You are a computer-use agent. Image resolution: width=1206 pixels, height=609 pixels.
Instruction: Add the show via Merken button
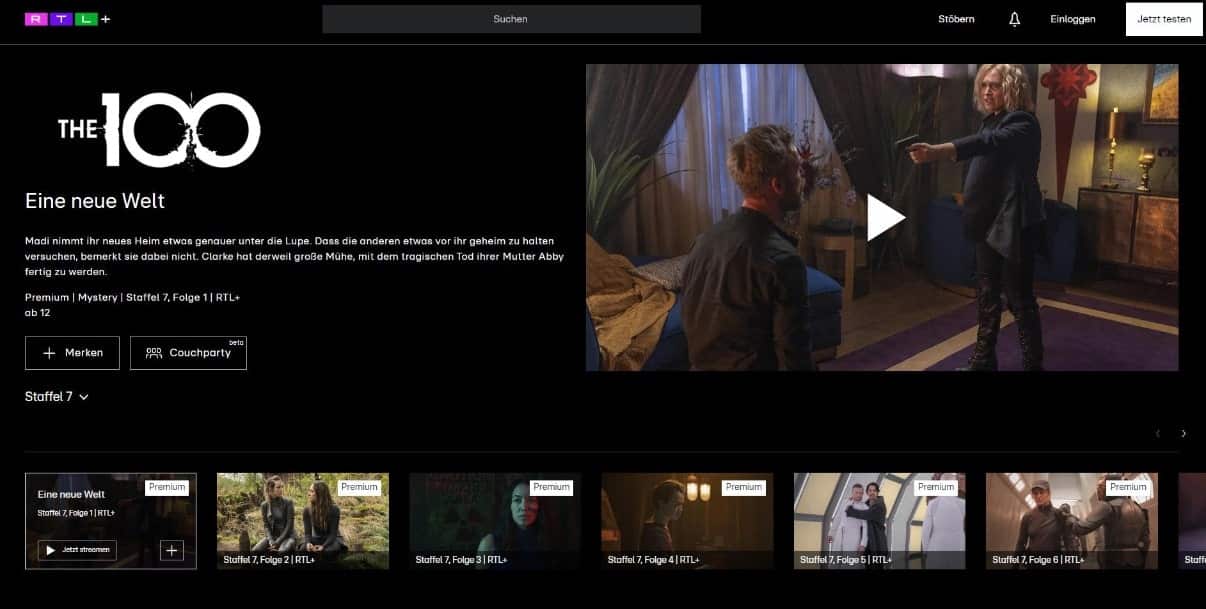pos(72,353)
